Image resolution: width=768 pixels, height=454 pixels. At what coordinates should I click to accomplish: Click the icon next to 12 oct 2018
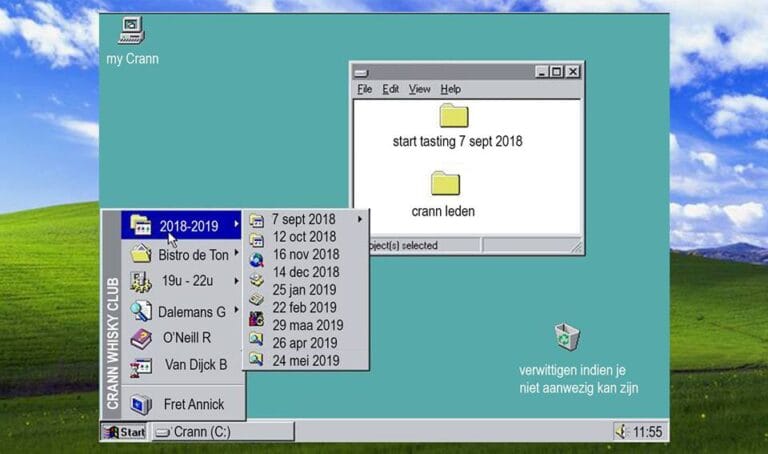[x=257, y=239]
